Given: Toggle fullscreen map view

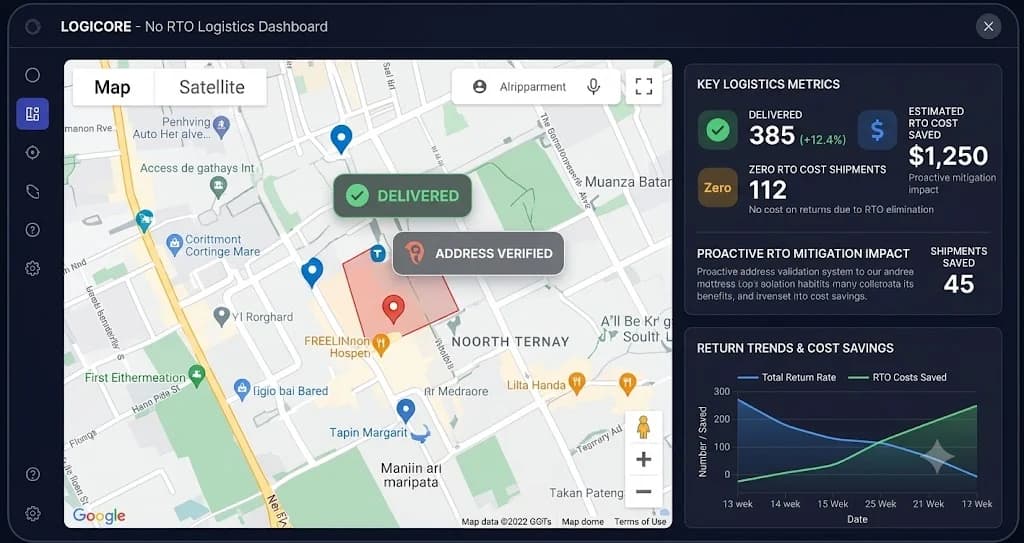Looking at the screenshot, I should coord(644,86).
